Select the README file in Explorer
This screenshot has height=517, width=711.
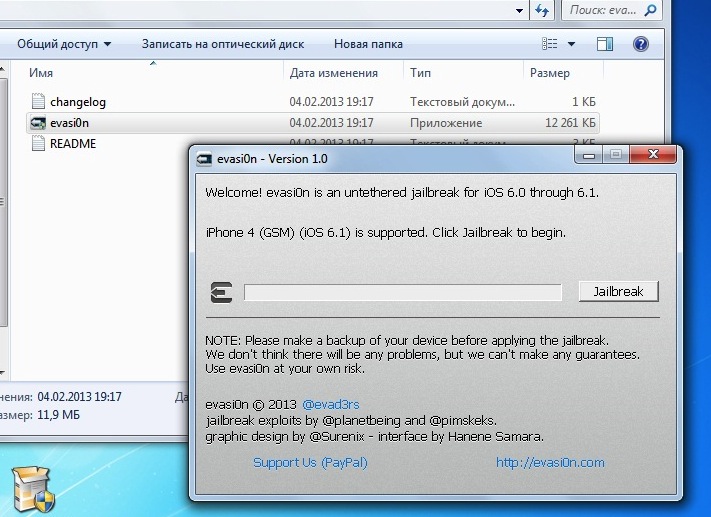pos(73,144)
